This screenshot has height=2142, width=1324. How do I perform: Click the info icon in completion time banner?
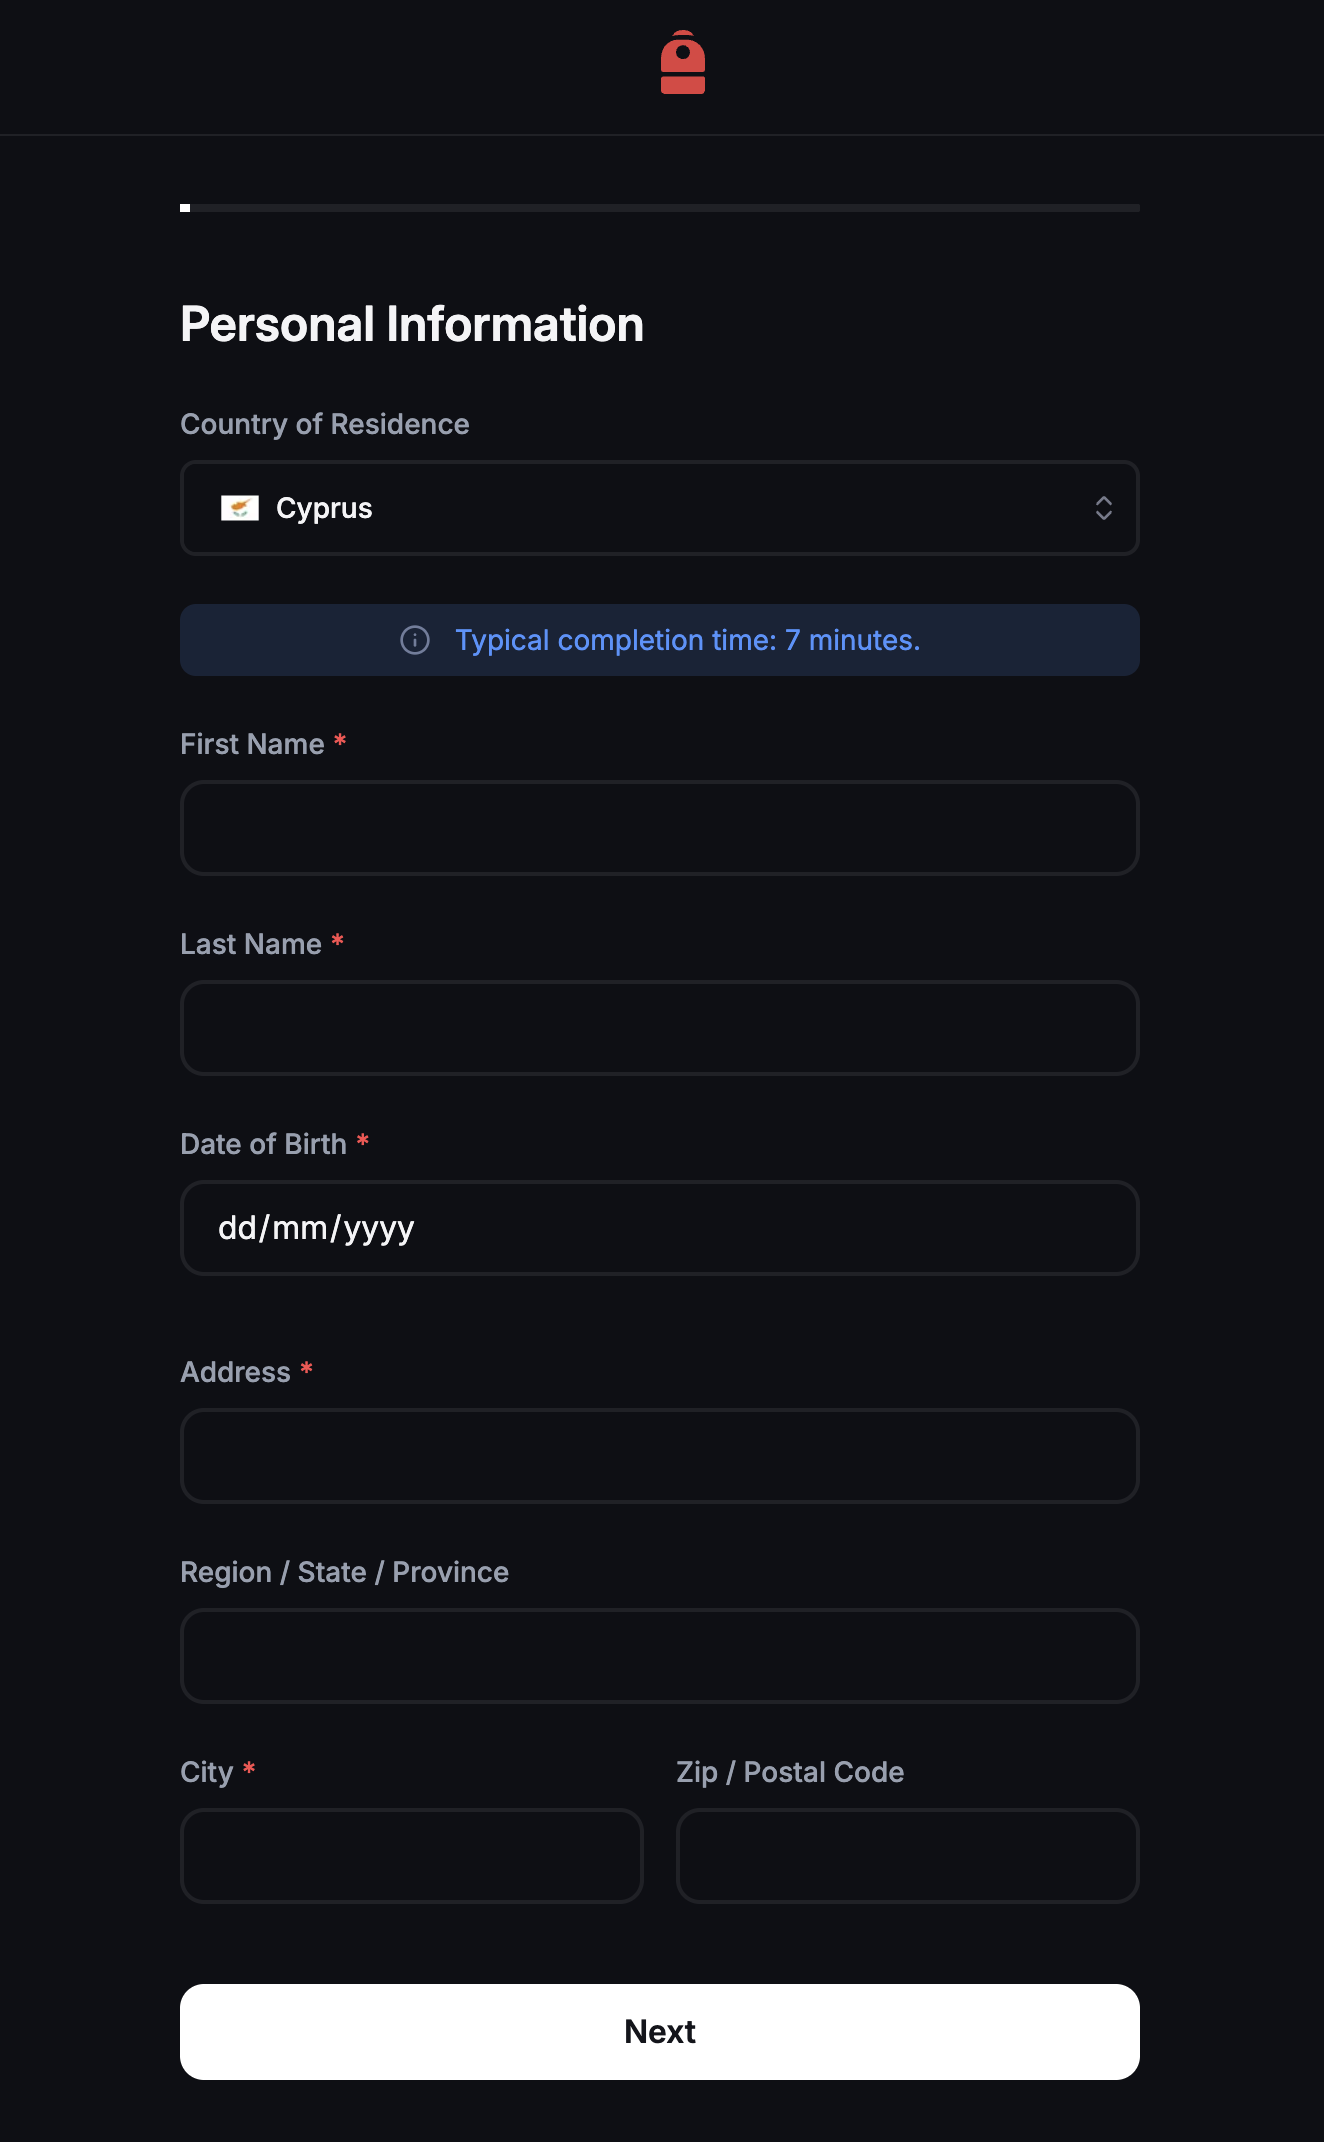pyautogui.click(x=415, y=640)
